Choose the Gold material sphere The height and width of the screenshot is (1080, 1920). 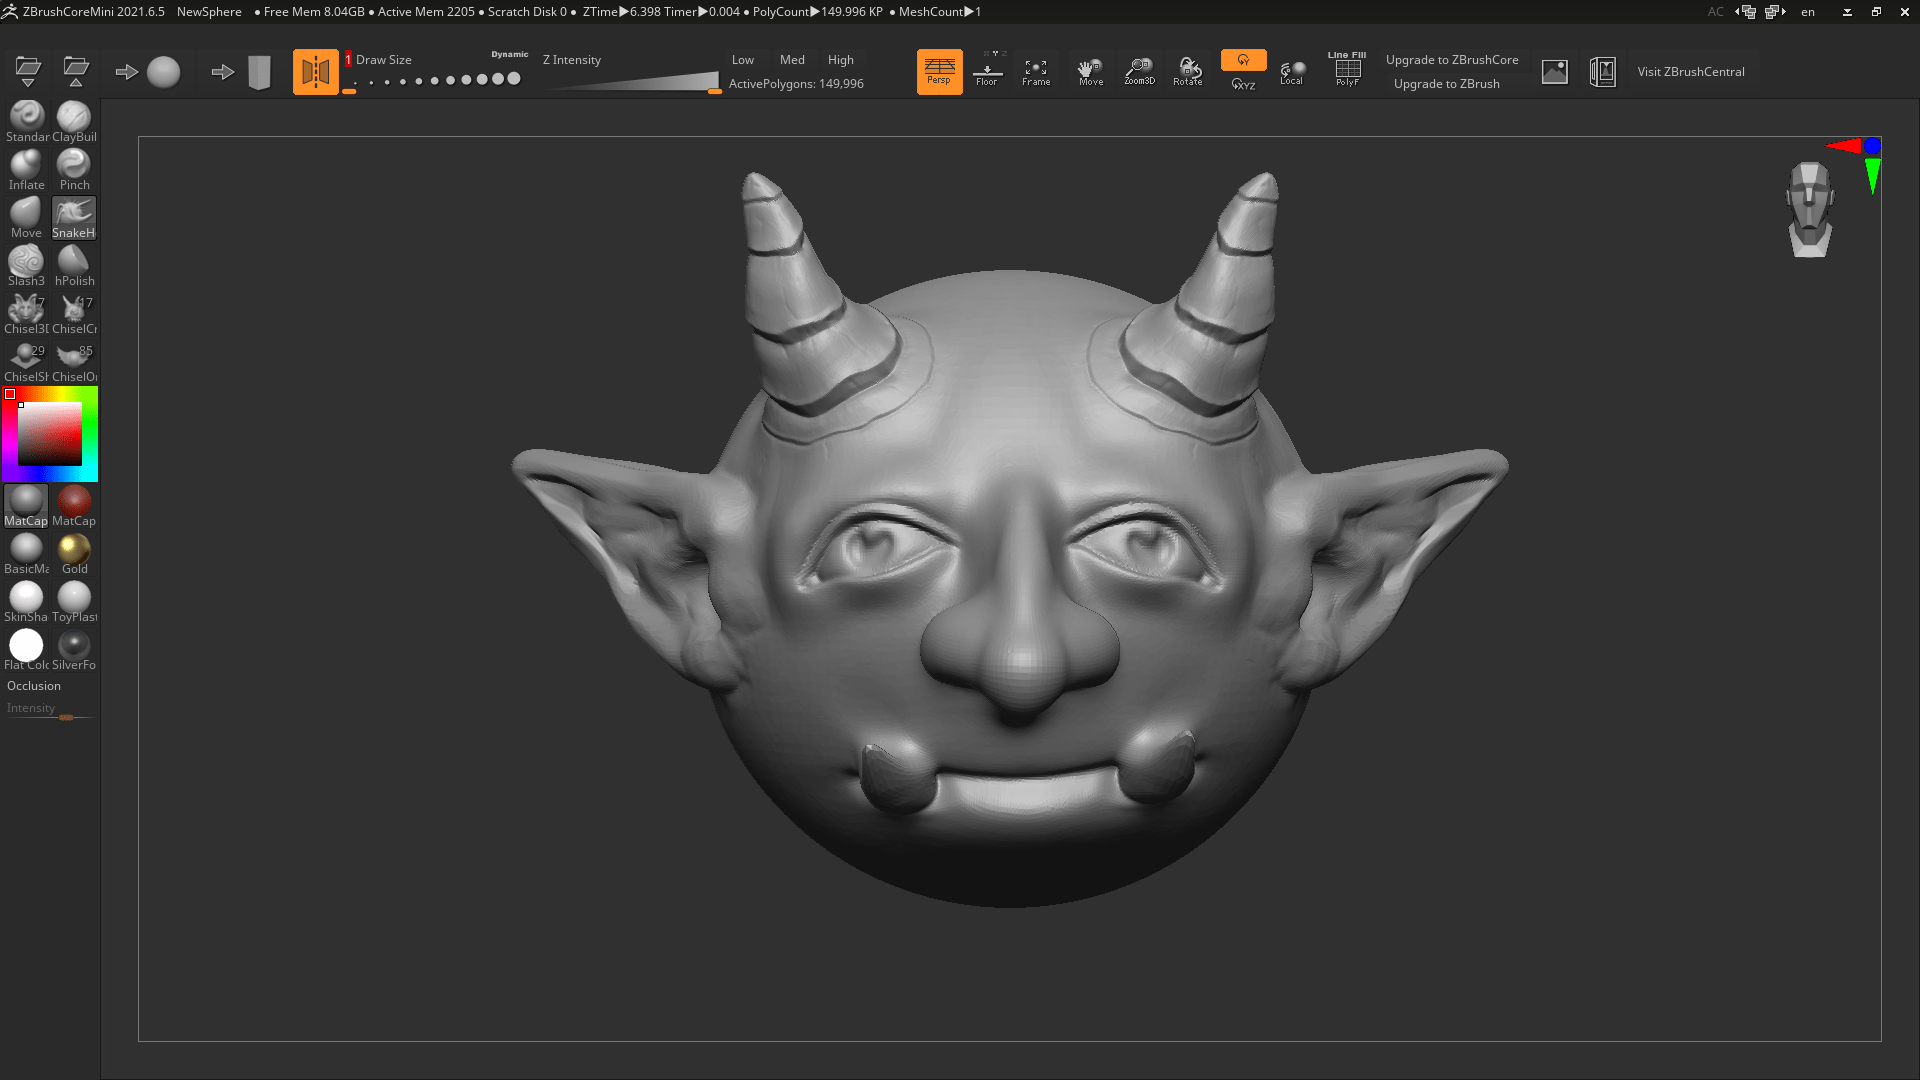click(x=74, y=548)
